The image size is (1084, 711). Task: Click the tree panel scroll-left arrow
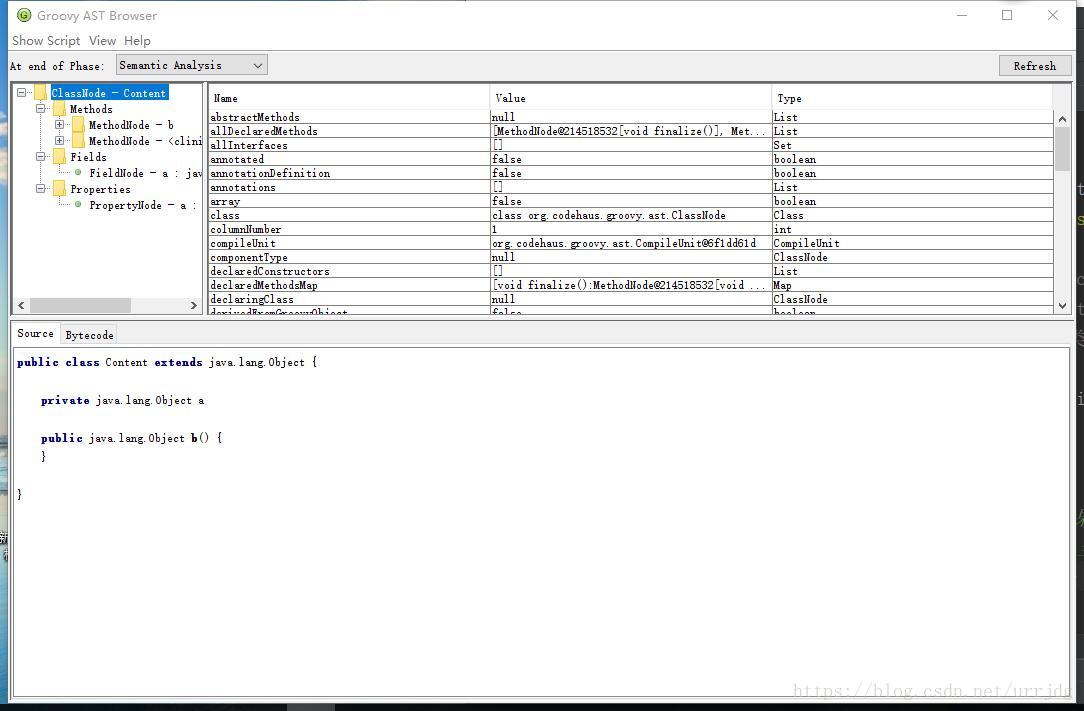(x=21, y=305)
